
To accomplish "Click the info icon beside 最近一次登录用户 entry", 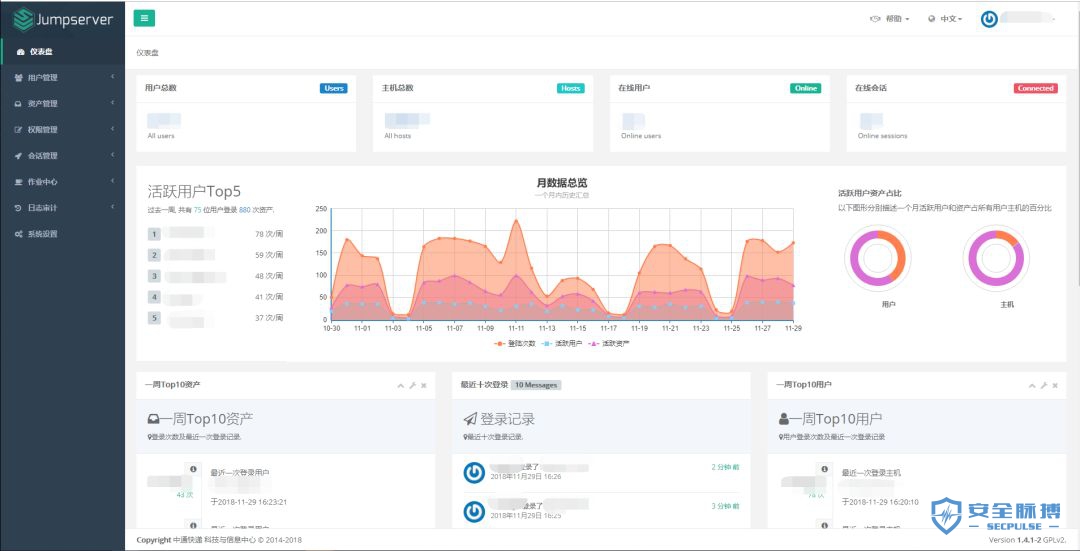I will click(193, 469).
